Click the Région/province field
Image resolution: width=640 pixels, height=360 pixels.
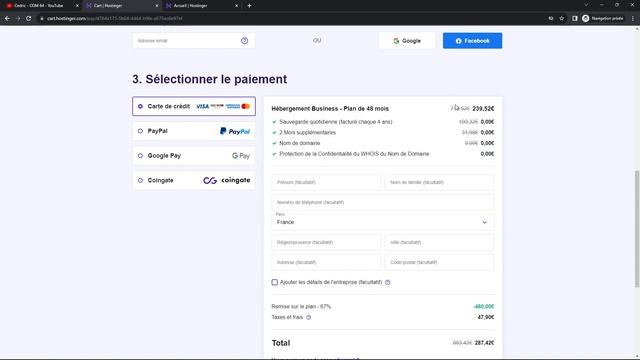326,242
